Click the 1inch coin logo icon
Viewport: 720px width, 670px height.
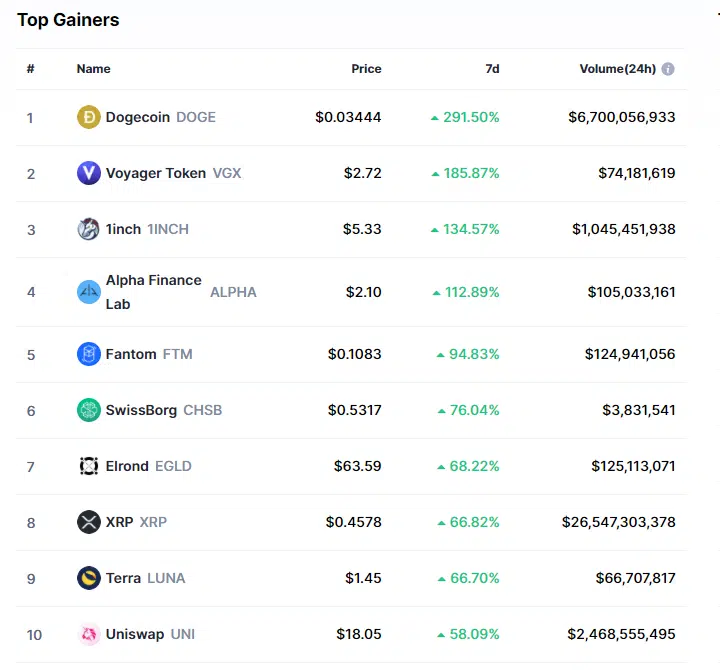pyautogui.click(x=89, y=229)
